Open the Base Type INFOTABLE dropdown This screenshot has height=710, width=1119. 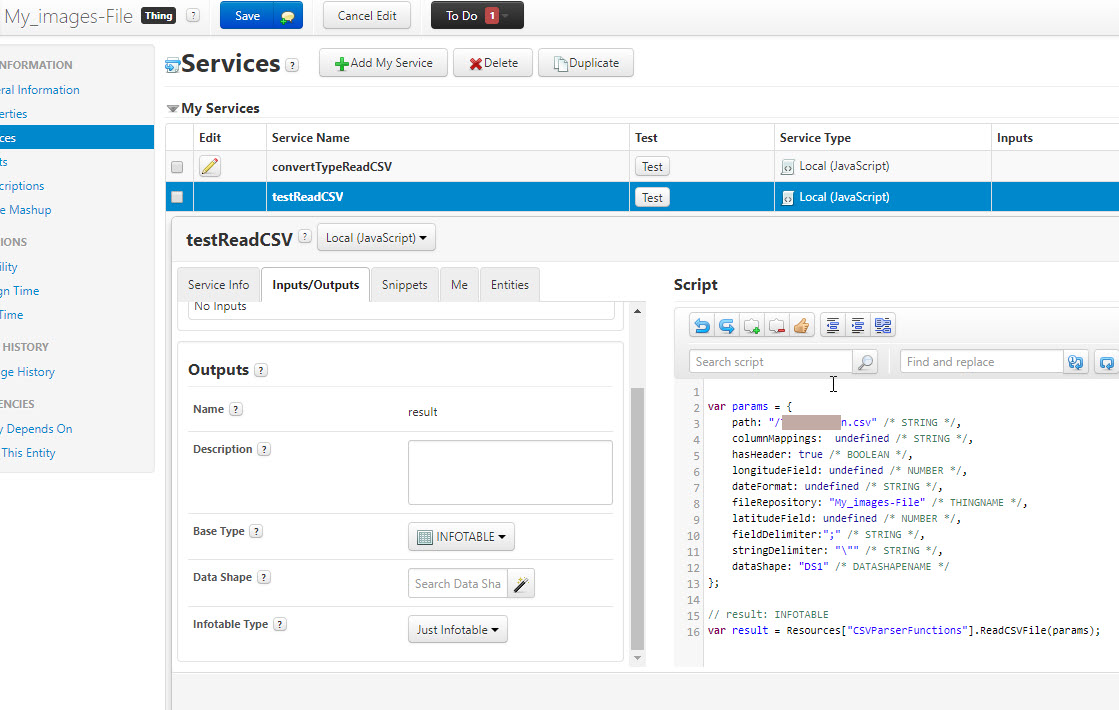point(461,536)
